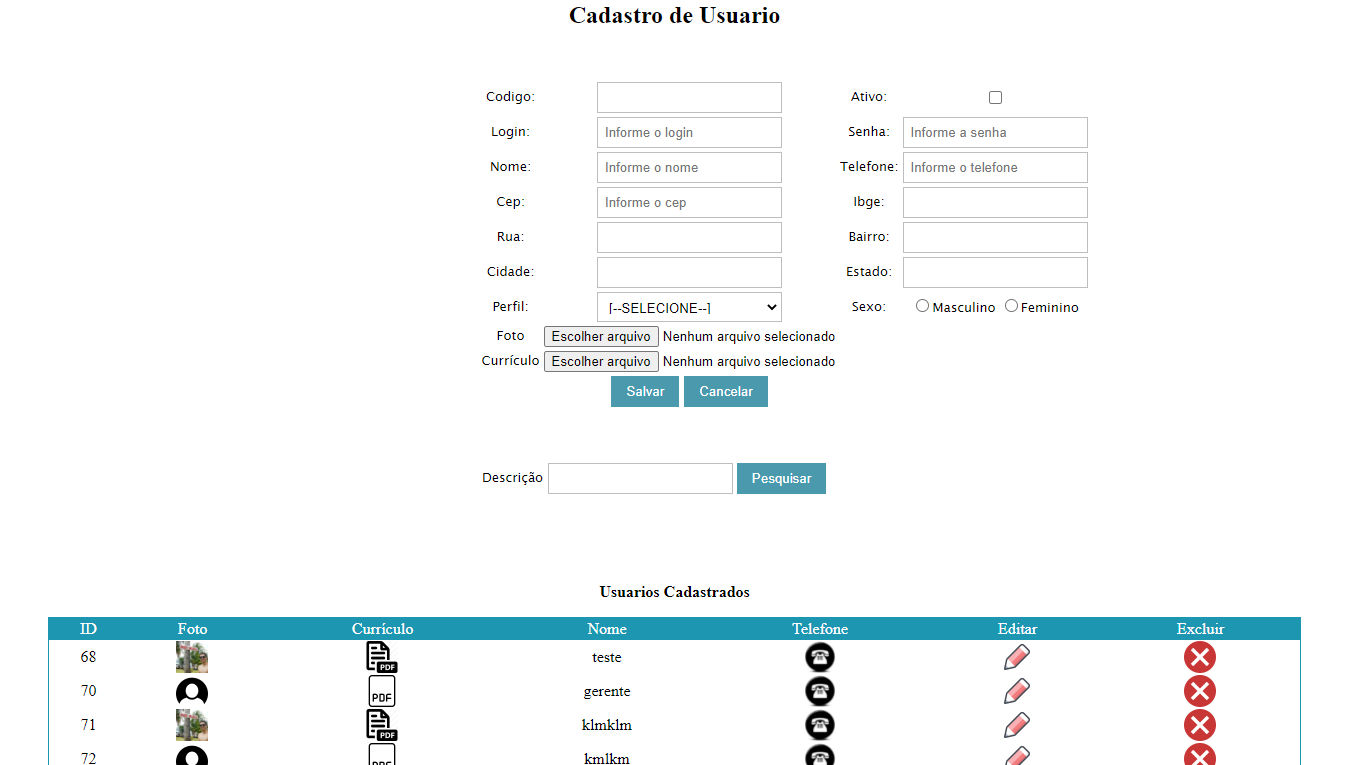The width and height of the screenshot is (1346, 765).
Task: Delete user klmklm with the red X
Action: pos(1200,725)
